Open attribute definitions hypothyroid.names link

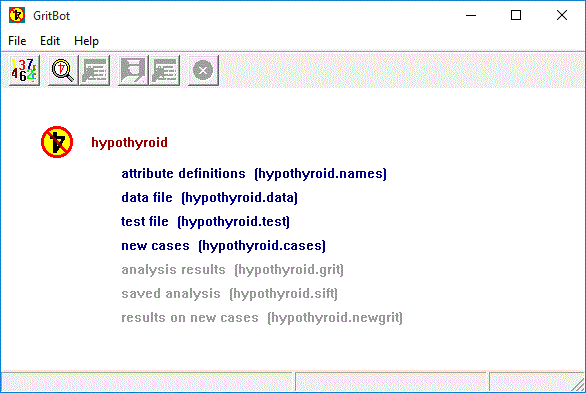(x=254, y=174)
